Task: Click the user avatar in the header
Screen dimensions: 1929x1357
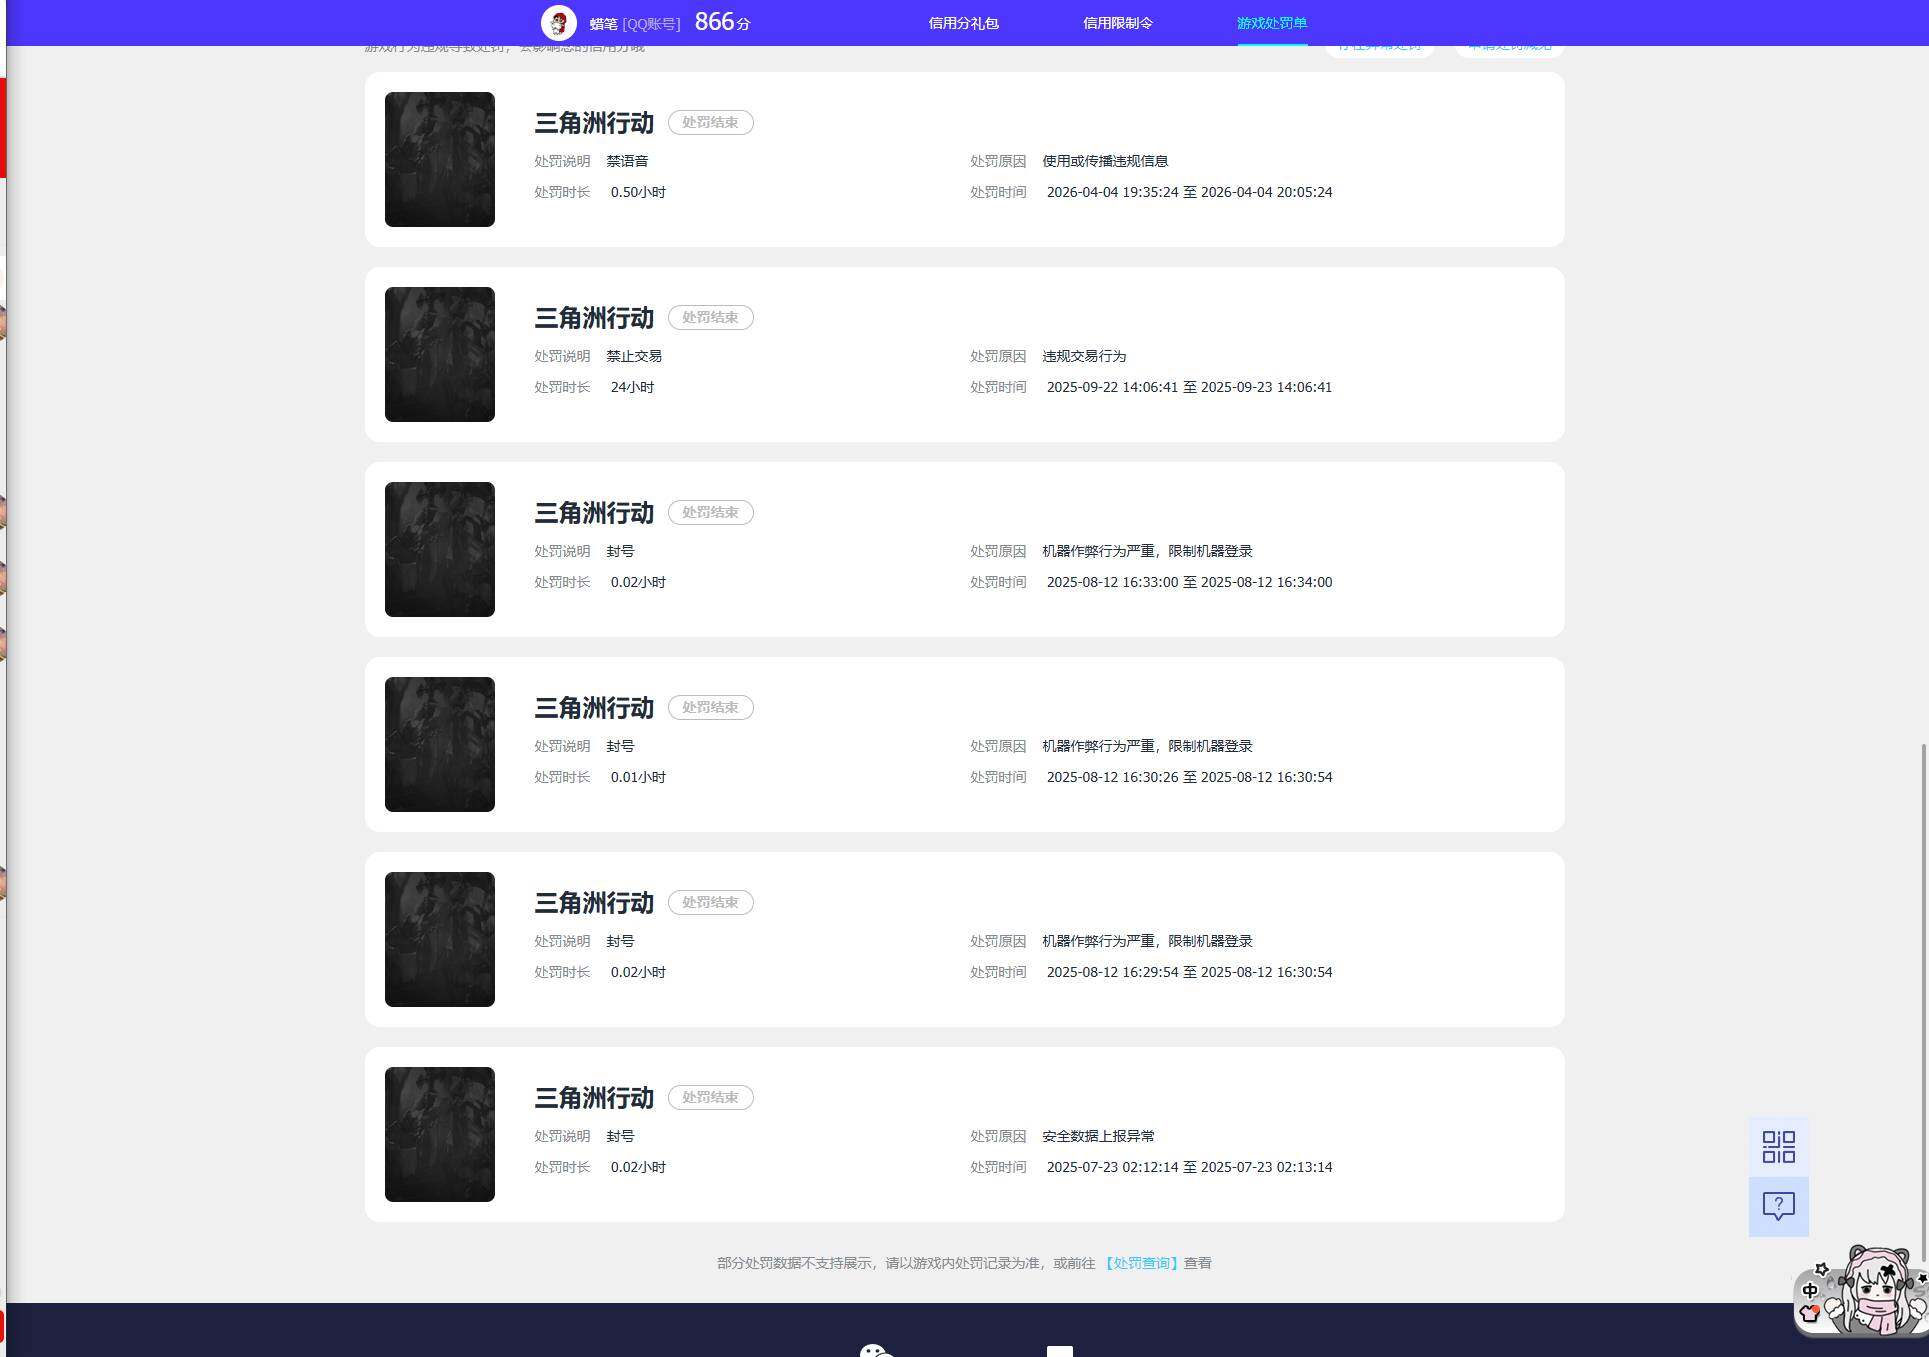Action: click(x=558, y=22)
